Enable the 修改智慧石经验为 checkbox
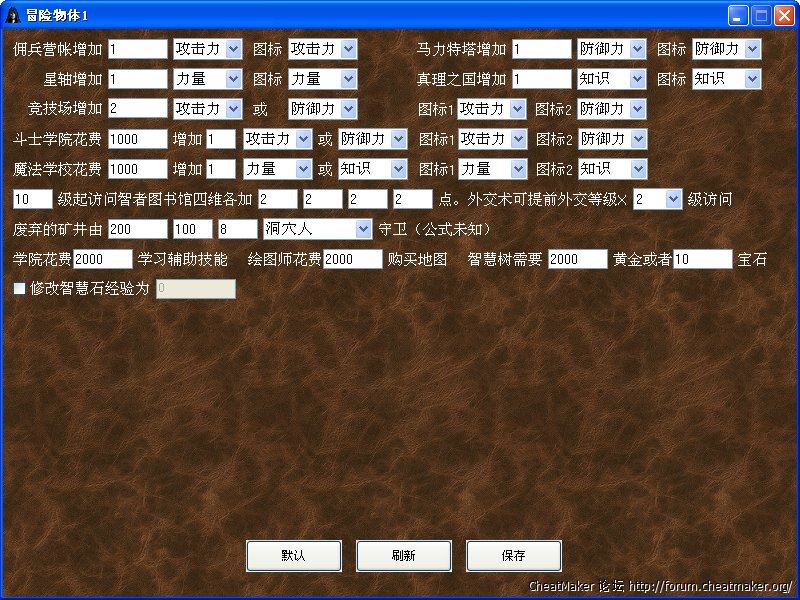Viewport: 800px width, 600px height. coord(19,289)
